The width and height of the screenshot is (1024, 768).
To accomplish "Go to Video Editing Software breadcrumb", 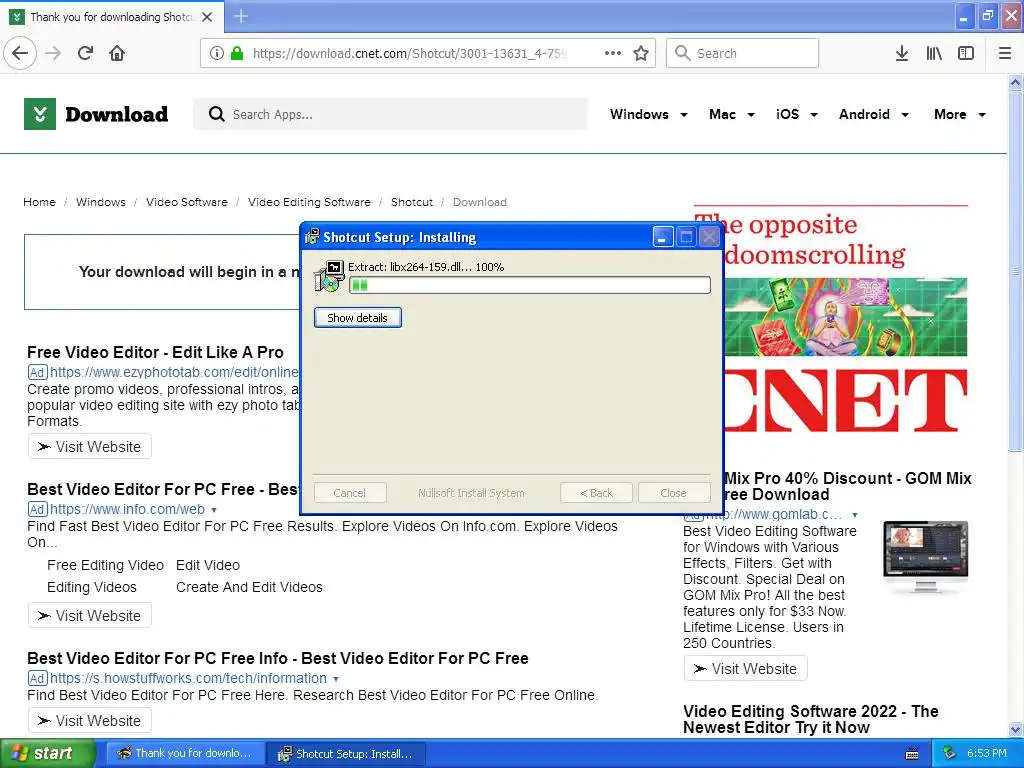I will [309, 202].
